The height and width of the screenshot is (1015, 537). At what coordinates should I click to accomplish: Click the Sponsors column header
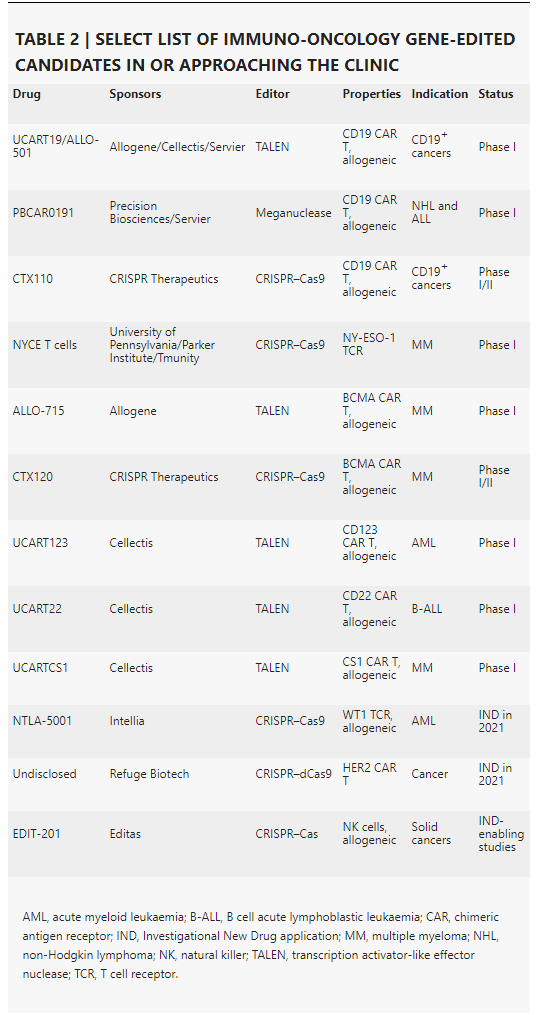pos(135,94)
